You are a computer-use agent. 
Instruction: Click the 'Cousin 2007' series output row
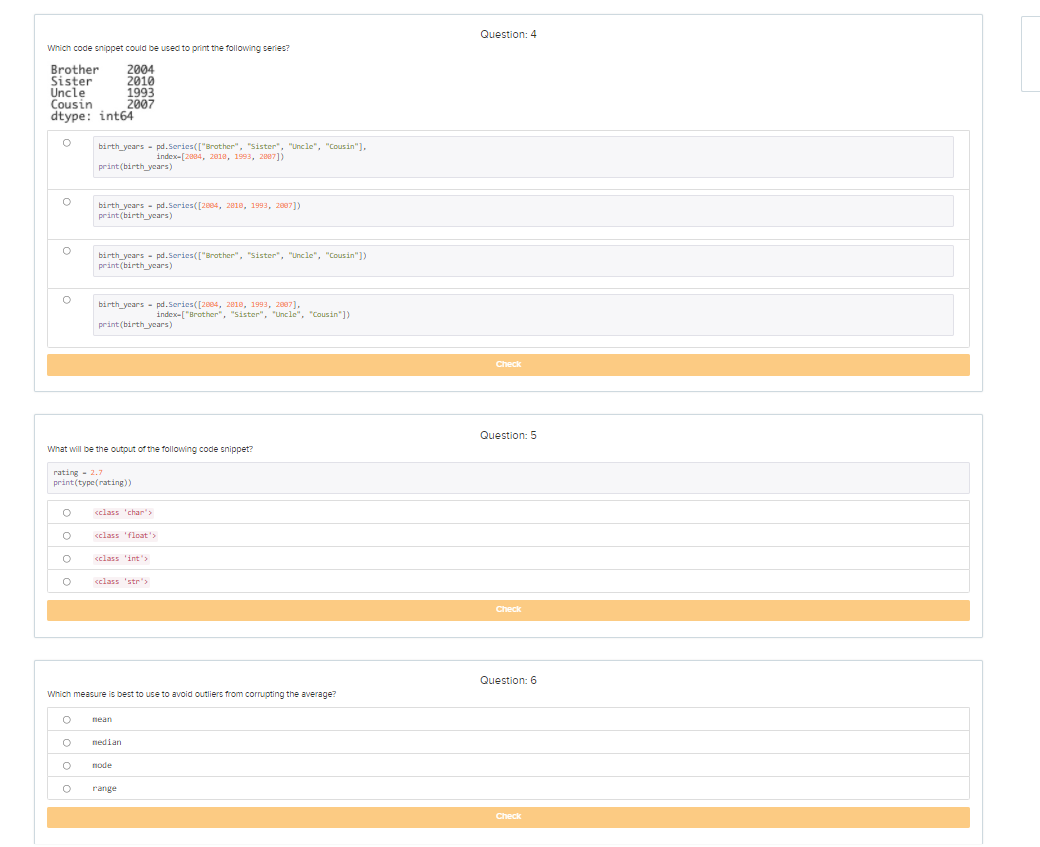(102, 105)
